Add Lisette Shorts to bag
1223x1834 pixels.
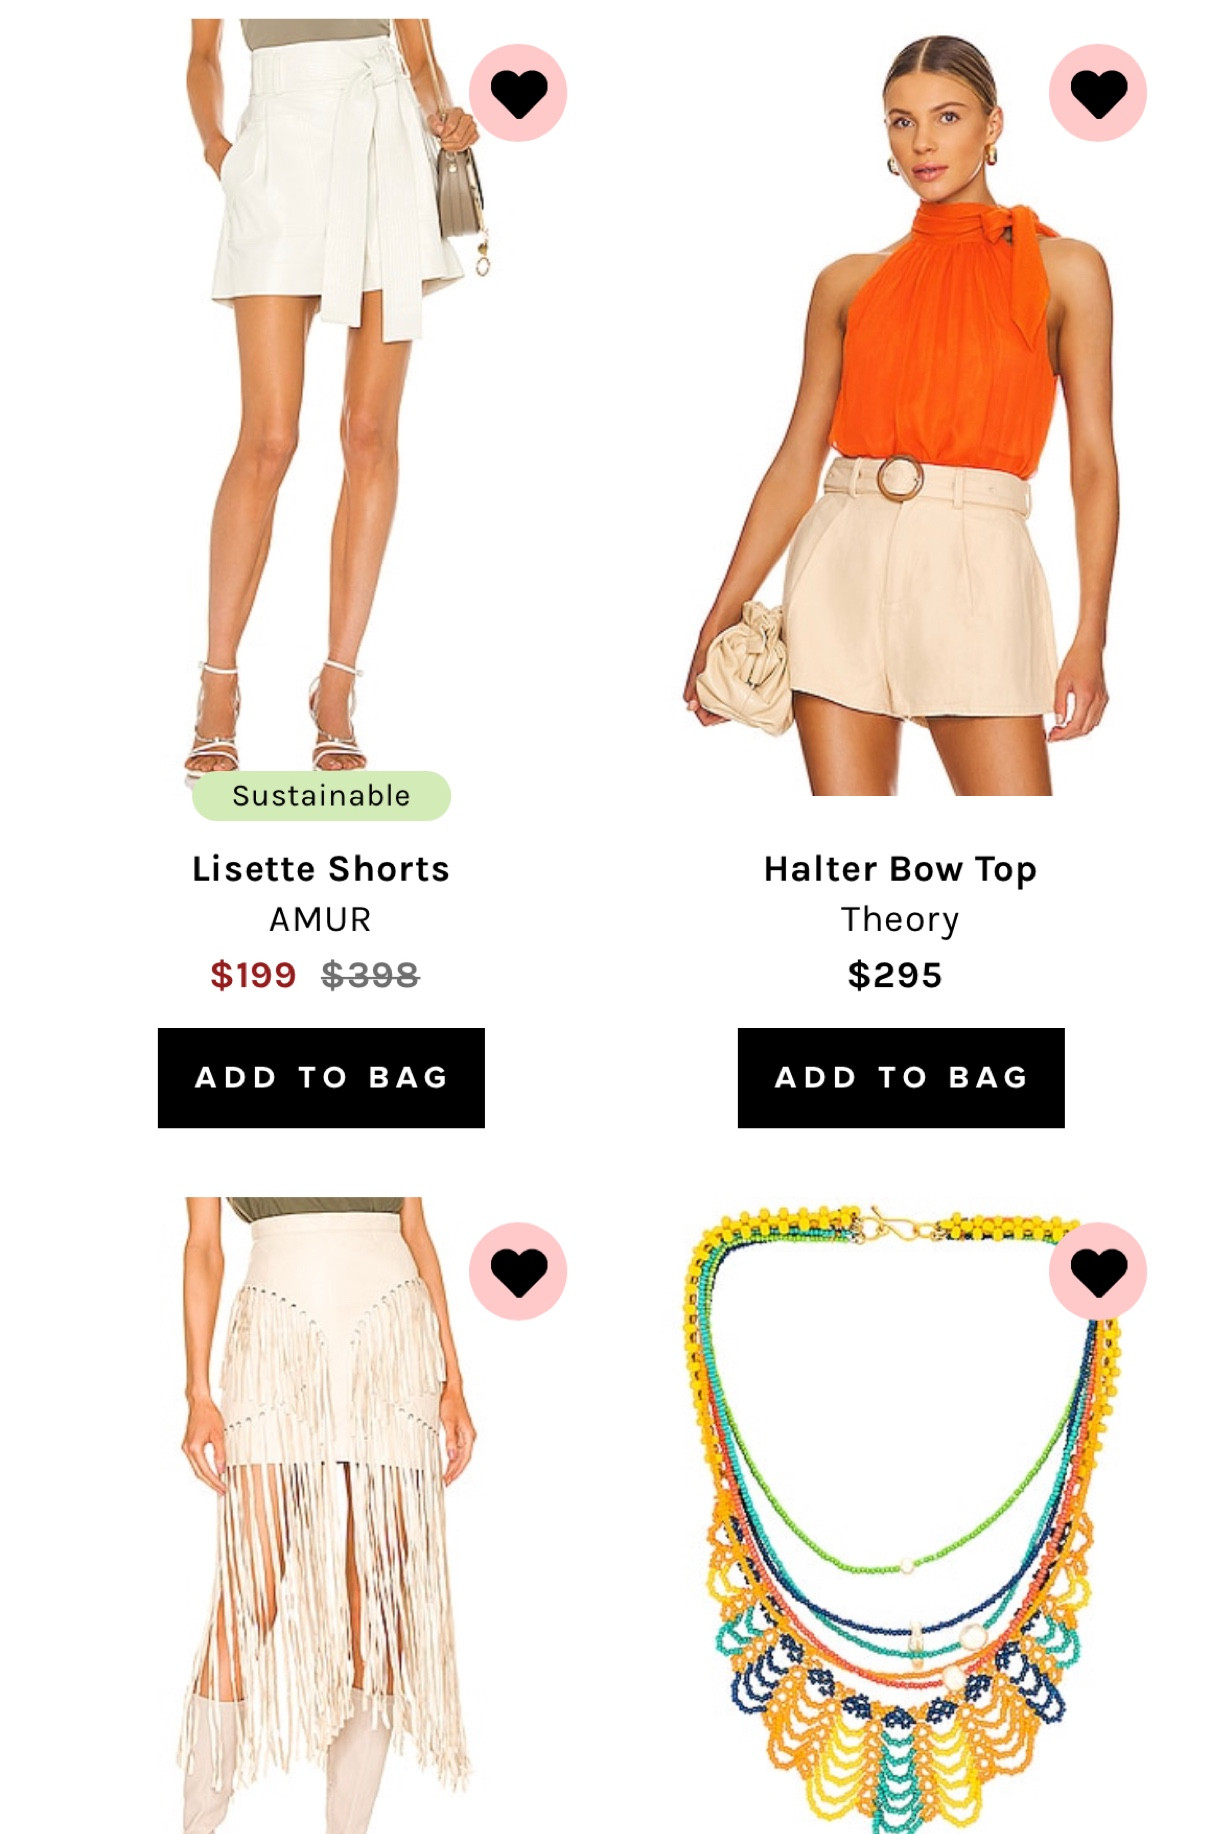click(321, 1078)
